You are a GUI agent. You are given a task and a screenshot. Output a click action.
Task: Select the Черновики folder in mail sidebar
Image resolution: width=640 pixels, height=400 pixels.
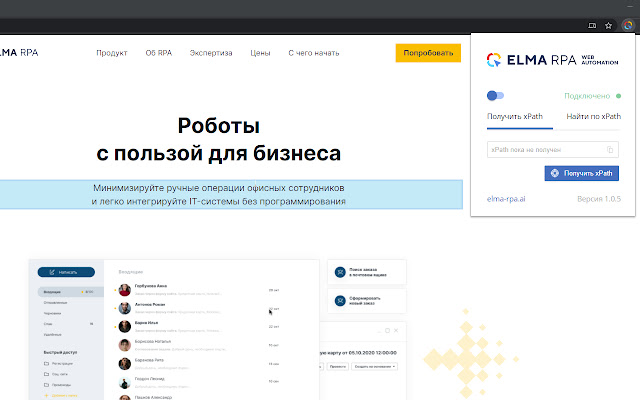pos(52,313)
